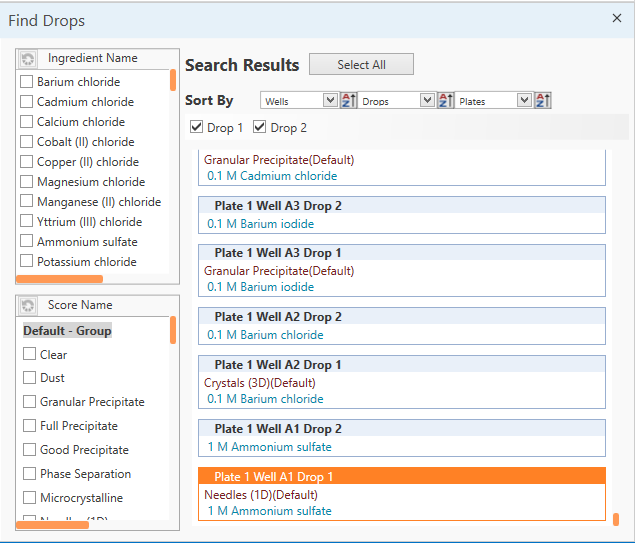The height and width of the screenshot is (543, 635).
Task: Click the 0.1 M Barium iodide link under Well A3 Drop 1
Action: pos(260,287)
